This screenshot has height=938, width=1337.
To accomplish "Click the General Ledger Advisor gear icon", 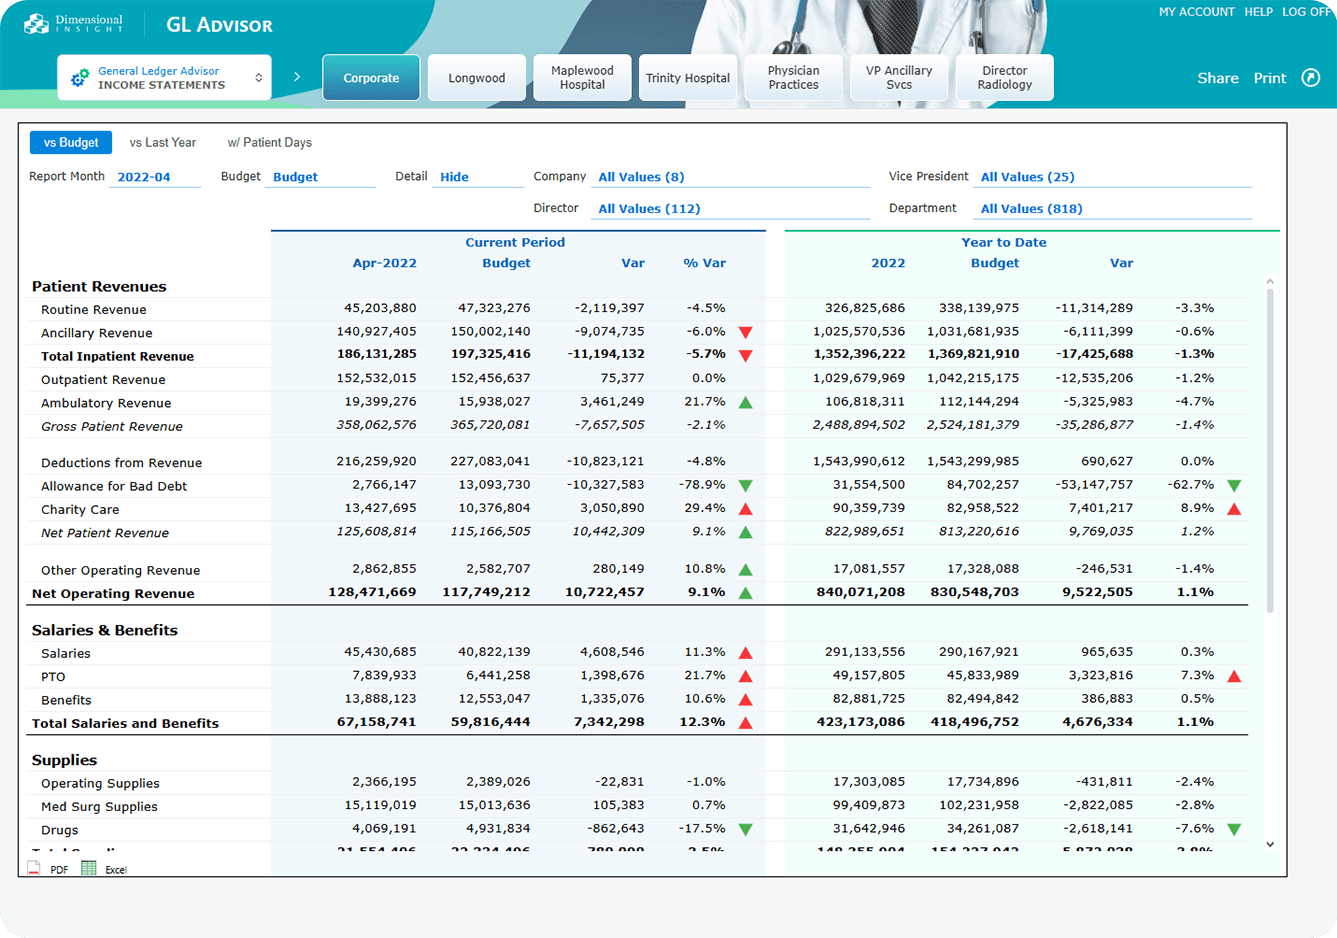I will pos(79,78).
